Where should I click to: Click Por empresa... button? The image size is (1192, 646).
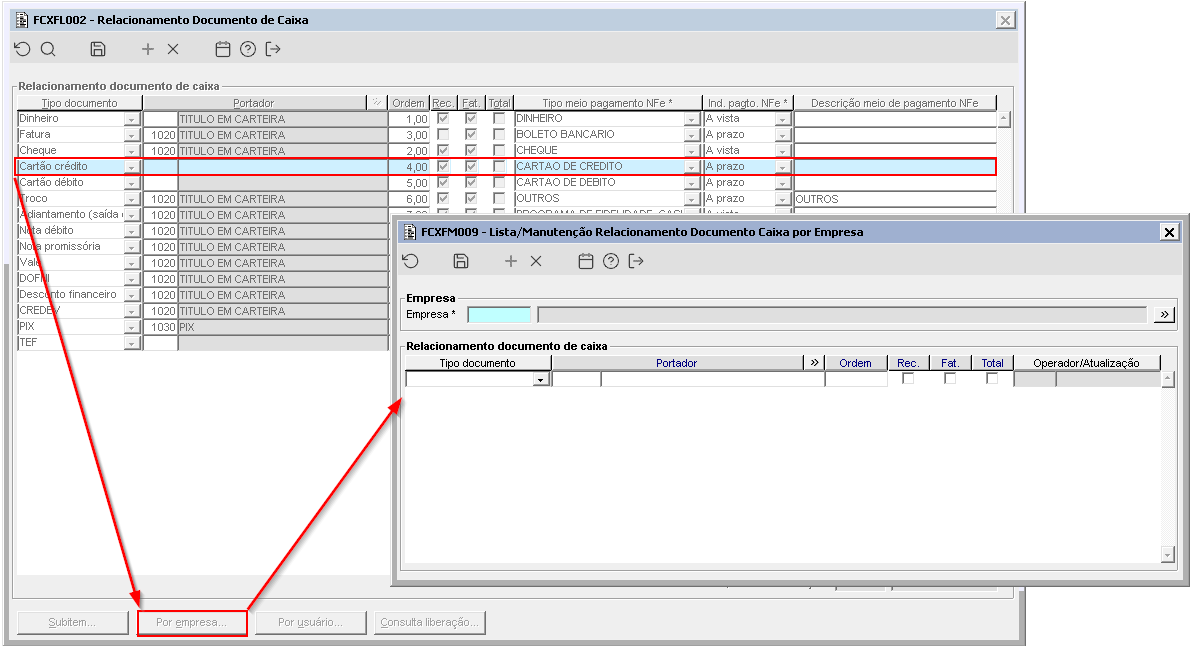(x=192, y=622)
